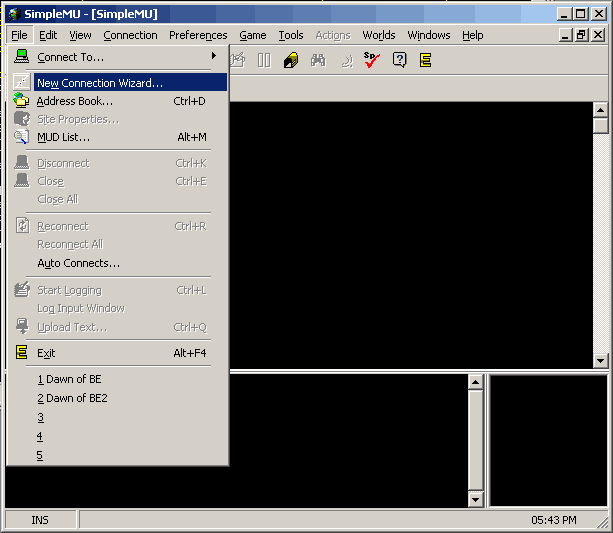
Task: Click the yellow eraser toolbar icon
Action: (x=291, y=60)
